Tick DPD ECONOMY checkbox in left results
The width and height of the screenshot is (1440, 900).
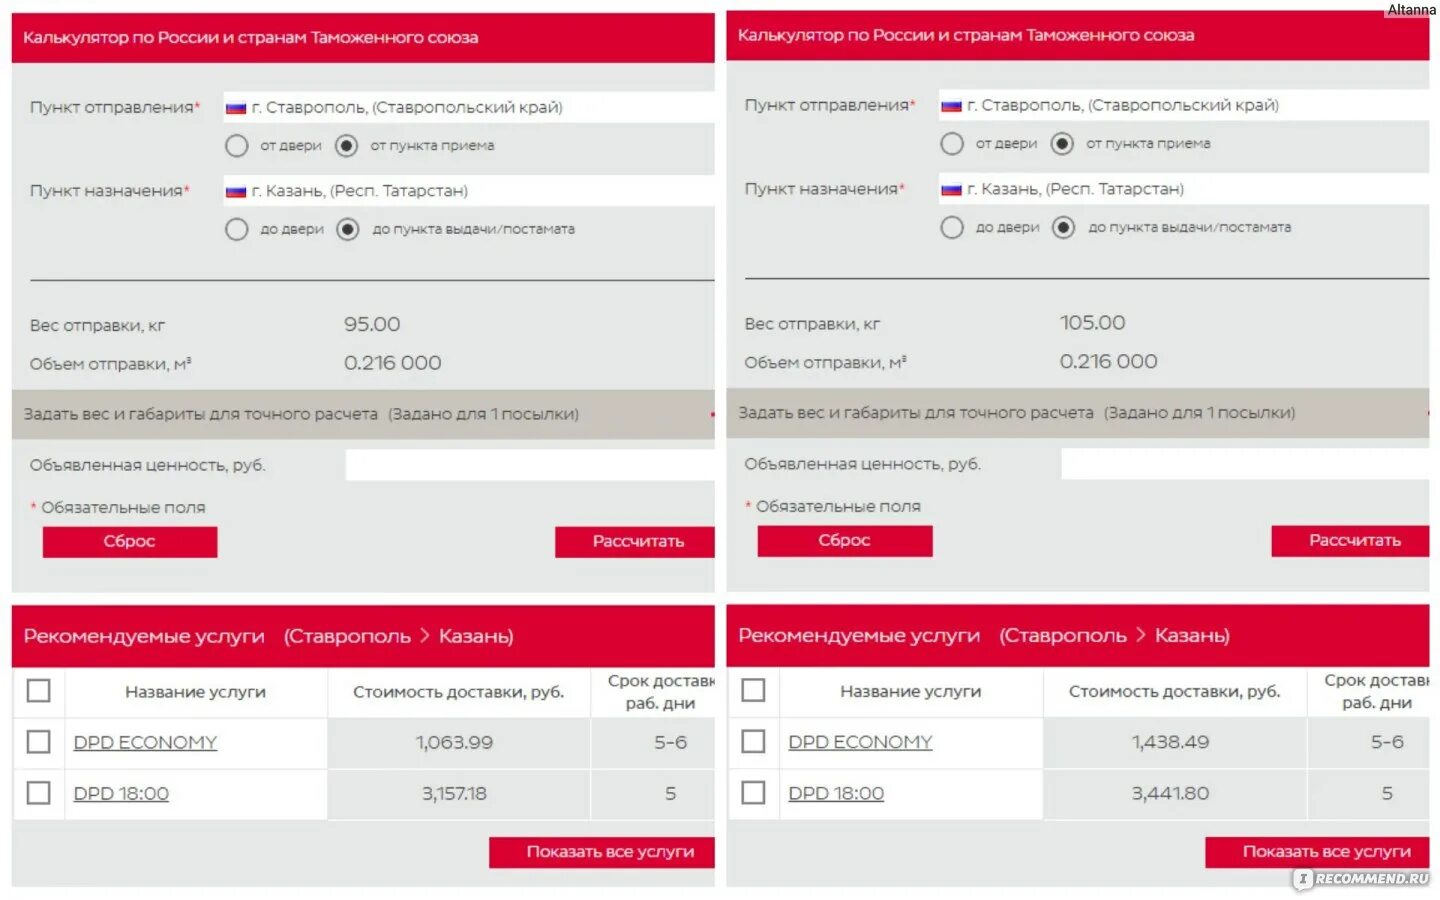(39, 742)
